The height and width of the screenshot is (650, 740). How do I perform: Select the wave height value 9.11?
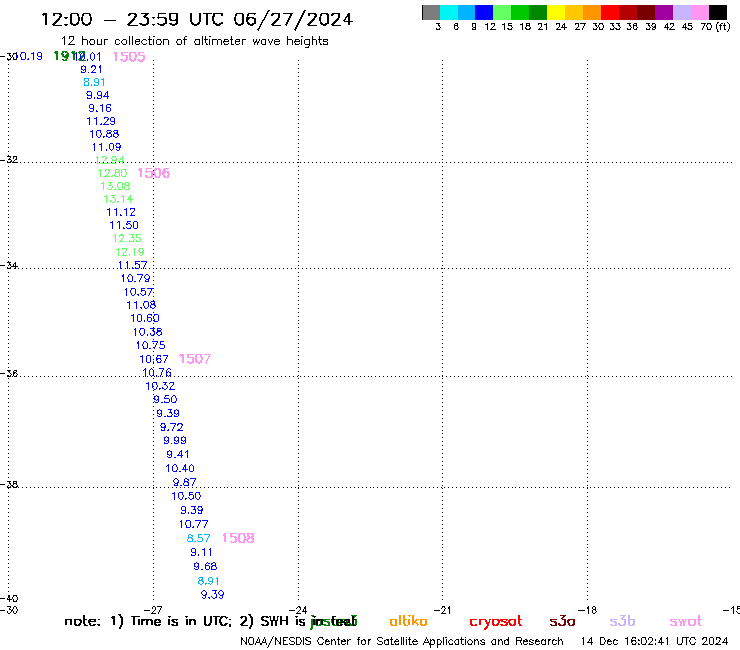click(201, 552)
